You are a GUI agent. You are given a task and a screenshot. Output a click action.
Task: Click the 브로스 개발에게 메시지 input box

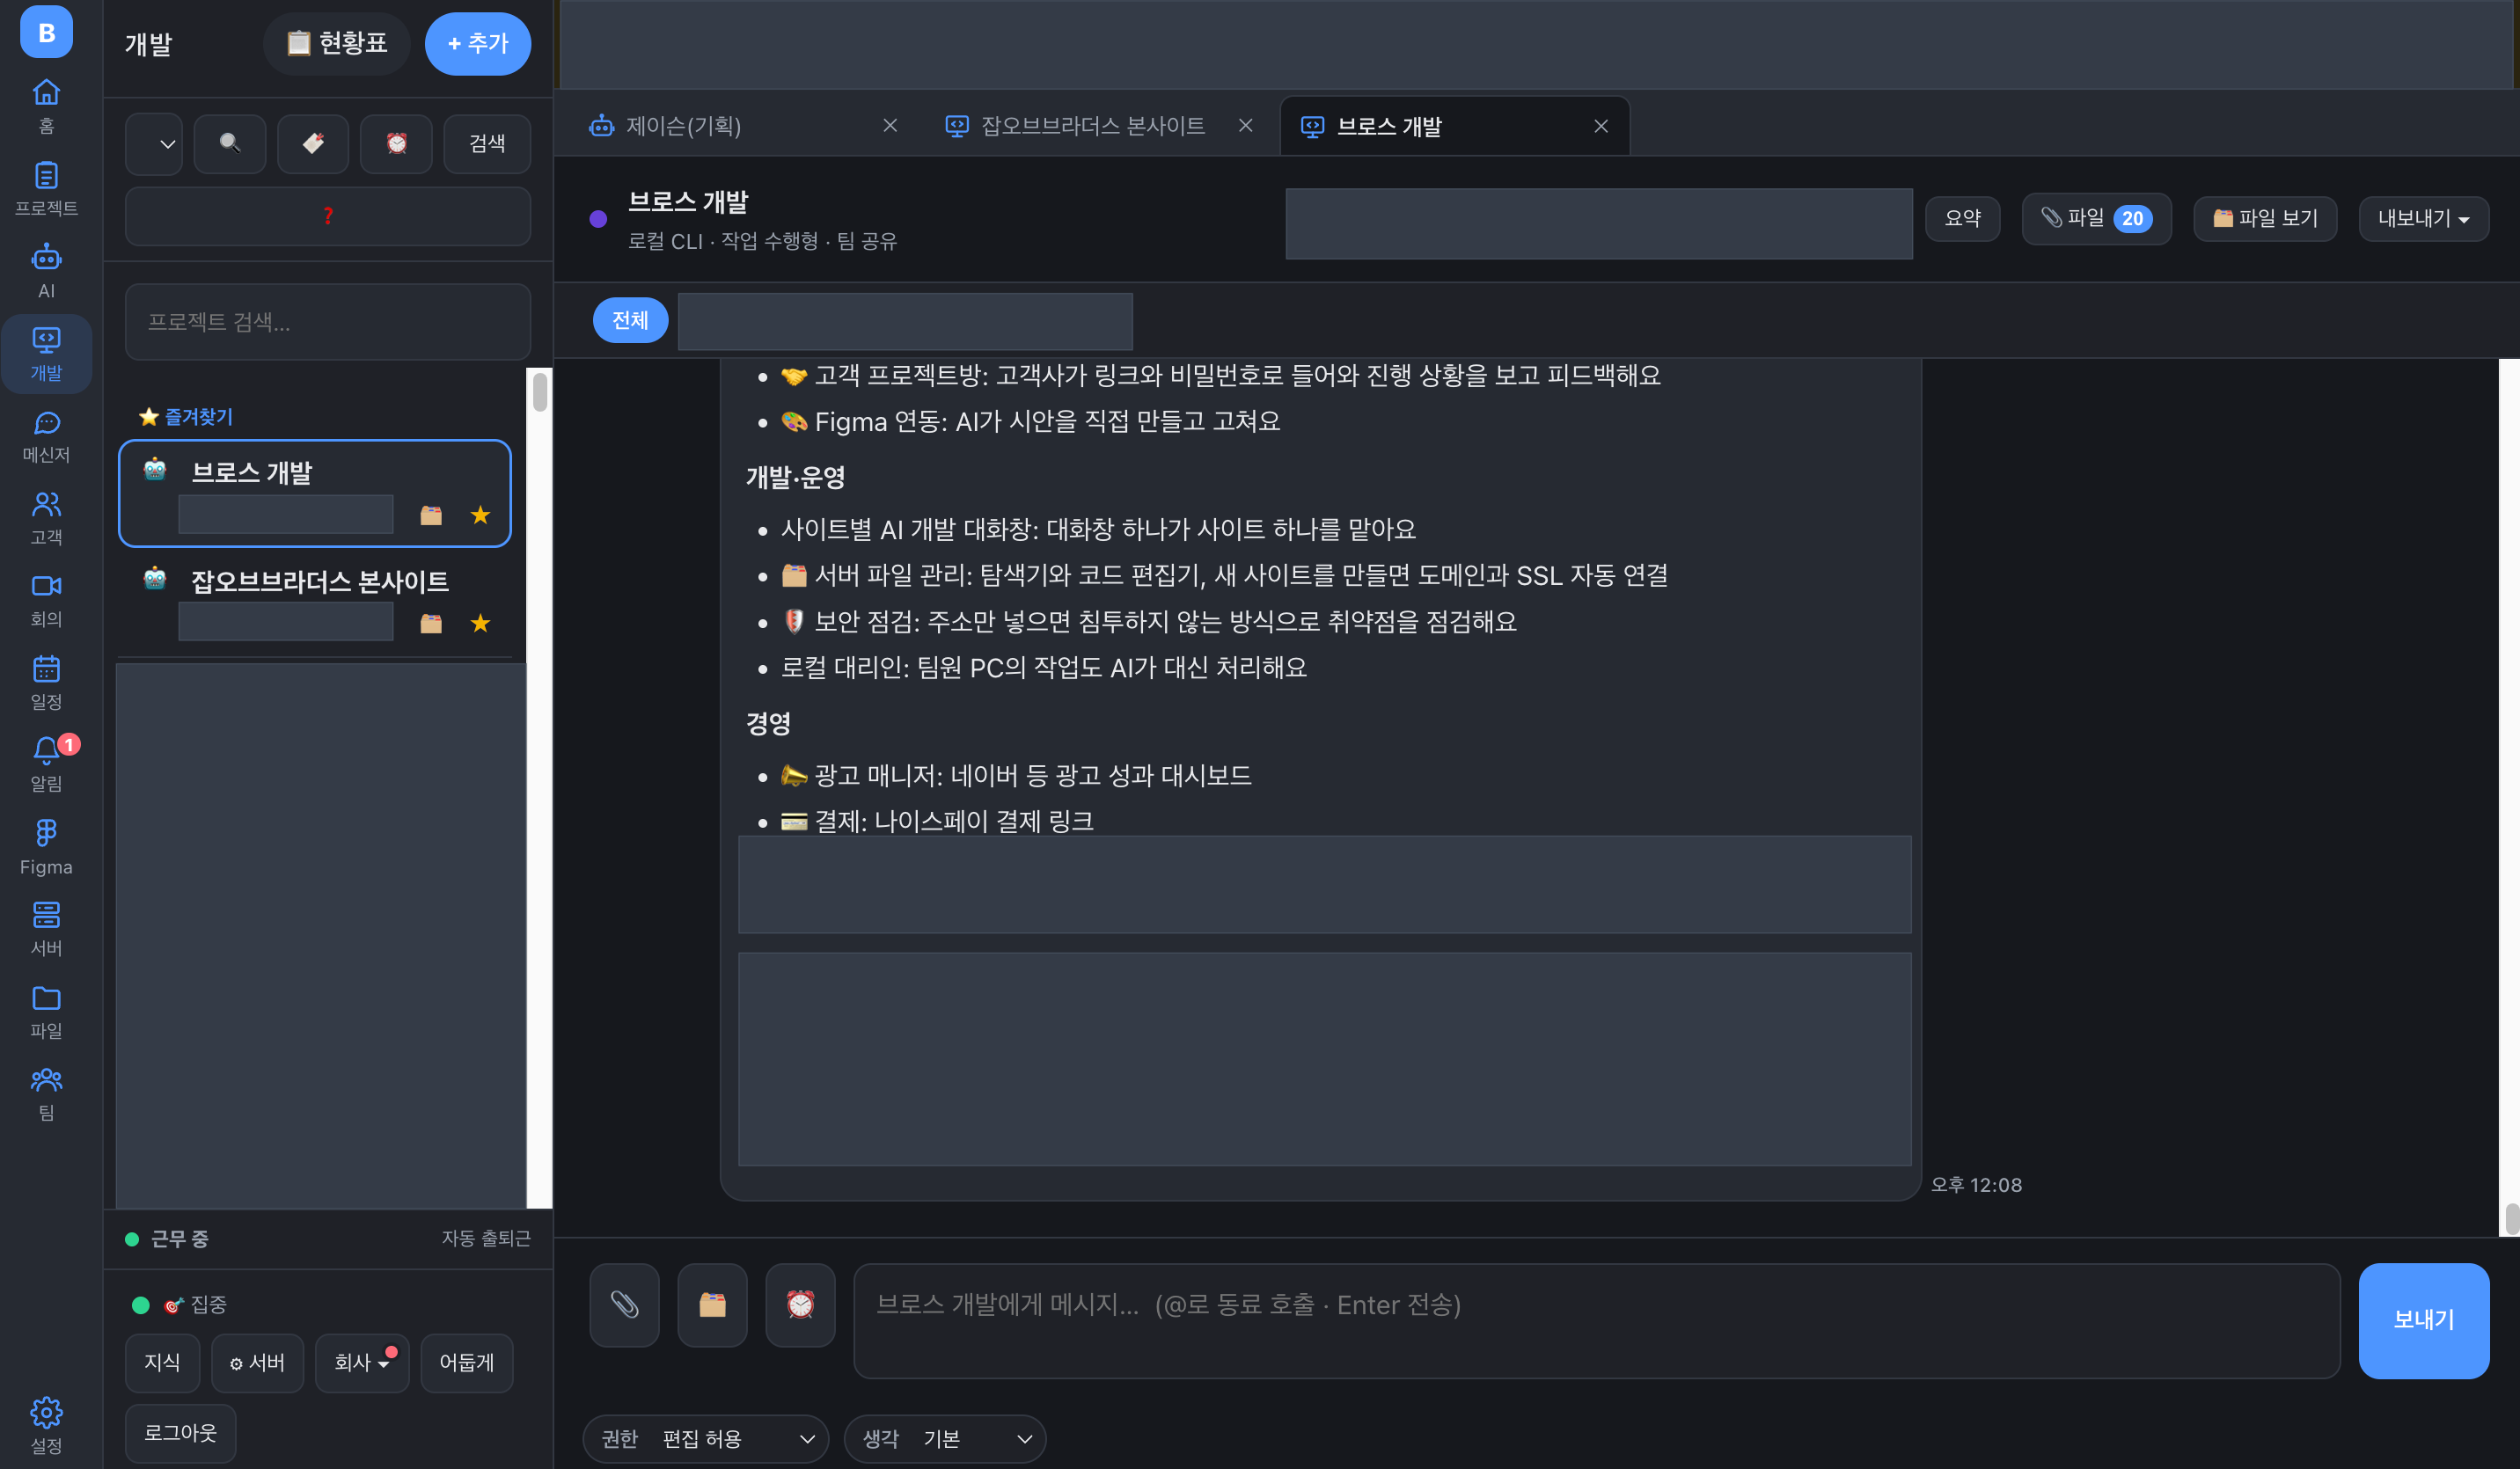pos(1596,1320)
